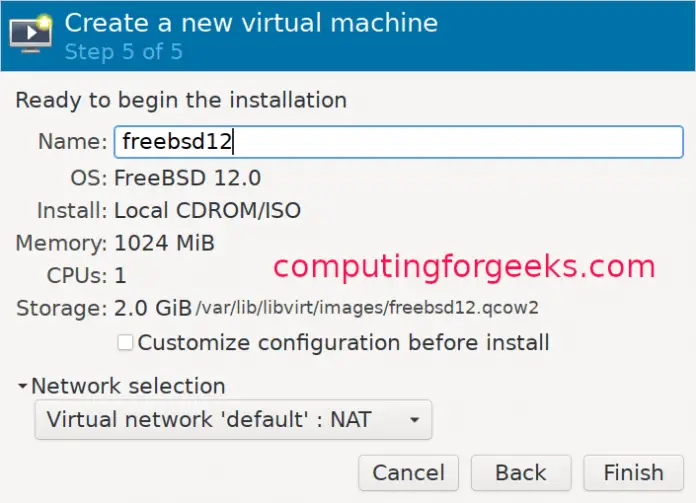Click the Network selection disclosure triangle
Image resolution: width=696 pixels, height=503 pixels.
point(22,386)
